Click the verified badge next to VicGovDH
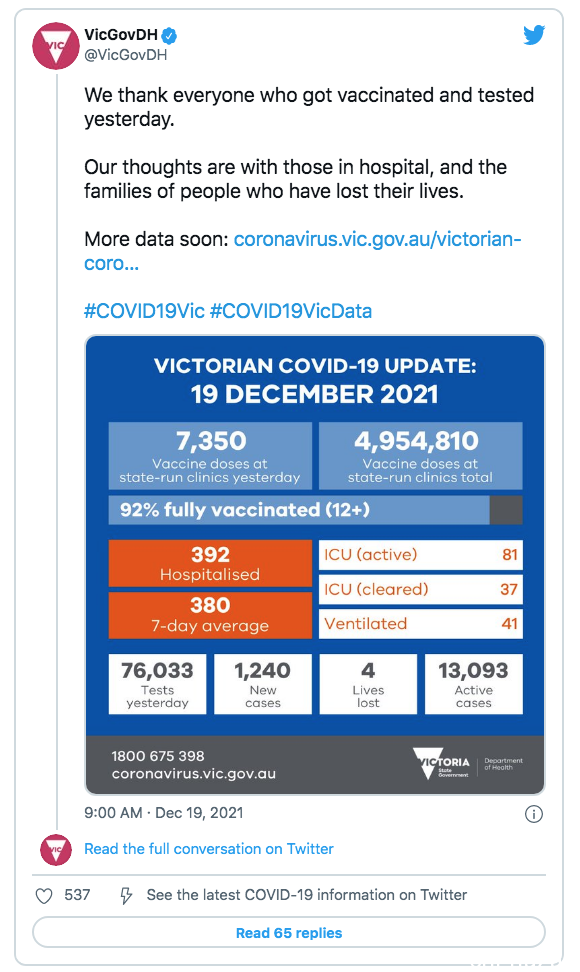The width and height of the screenshot is (580, 972). click(x=170, y=36)
